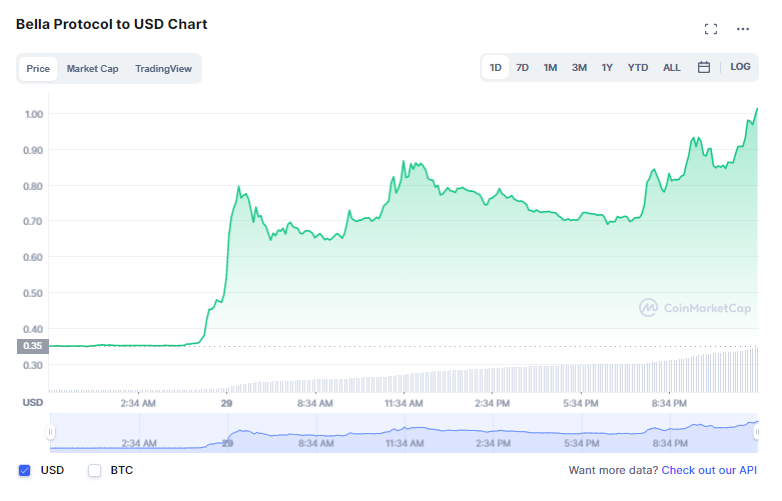Open the calendar date range picker
Image resolution: width=782 pixels, height=501 pixels.
703,67
